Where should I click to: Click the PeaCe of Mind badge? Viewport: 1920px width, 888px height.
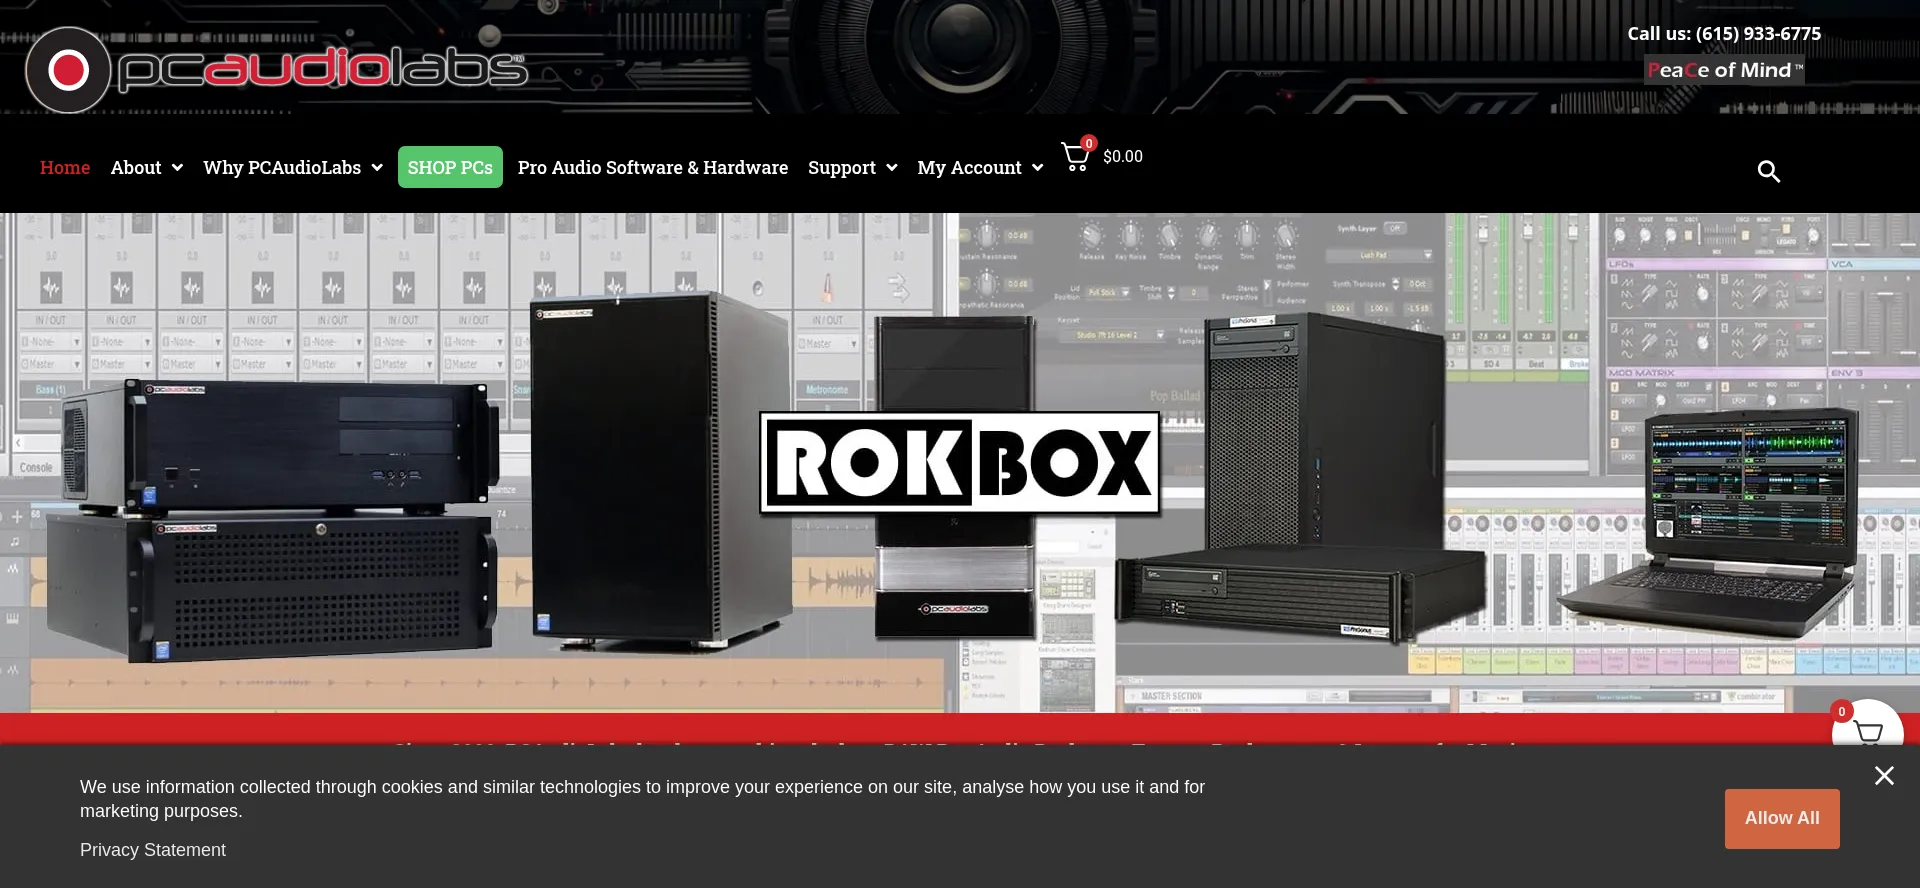[1724, 70]
